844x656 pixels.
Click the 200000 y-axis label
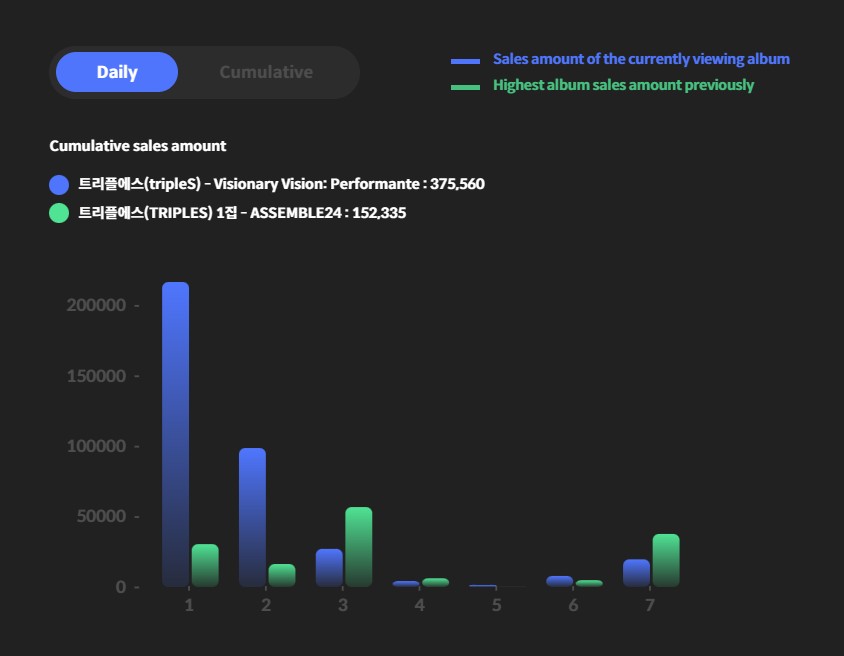(x=96, y=305)
